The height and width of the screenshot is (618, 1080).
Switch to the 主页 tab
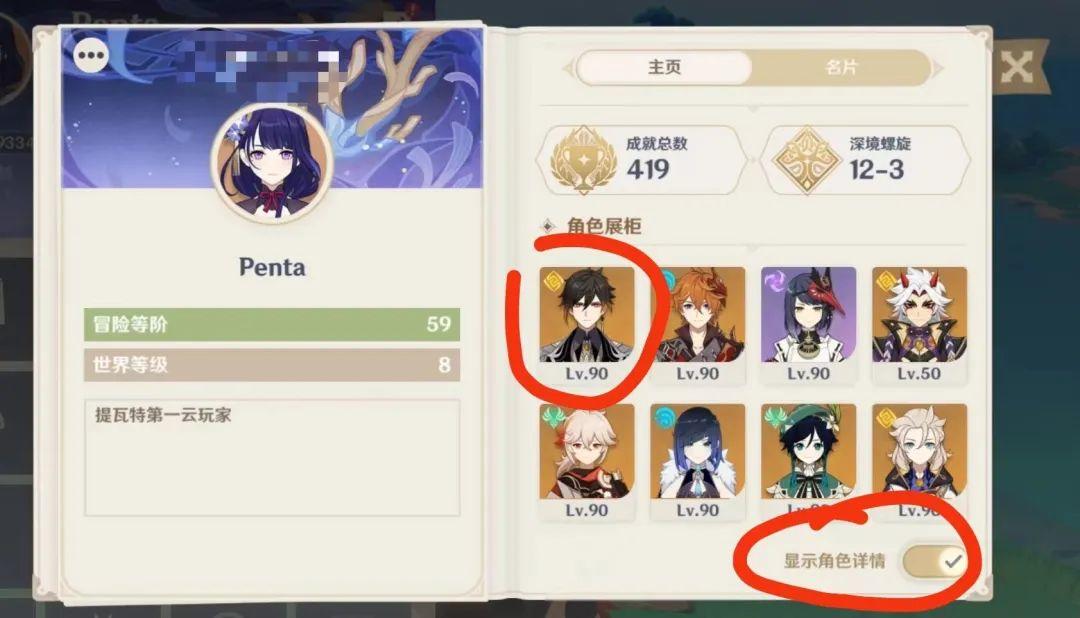664,68
